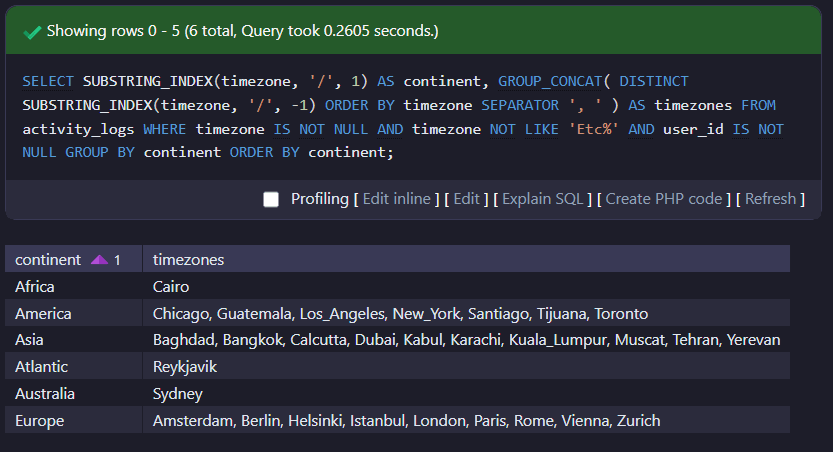Open the Edit link next to Edit inline
The height and width of the screenshot is (452, 833).
[x=466, y=199]
